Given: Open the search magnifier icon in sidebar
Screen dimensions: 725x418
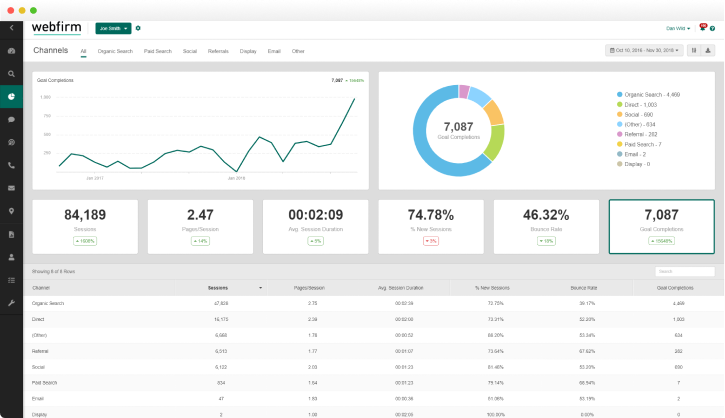Looking at the screenshot, I should [12, 74].
